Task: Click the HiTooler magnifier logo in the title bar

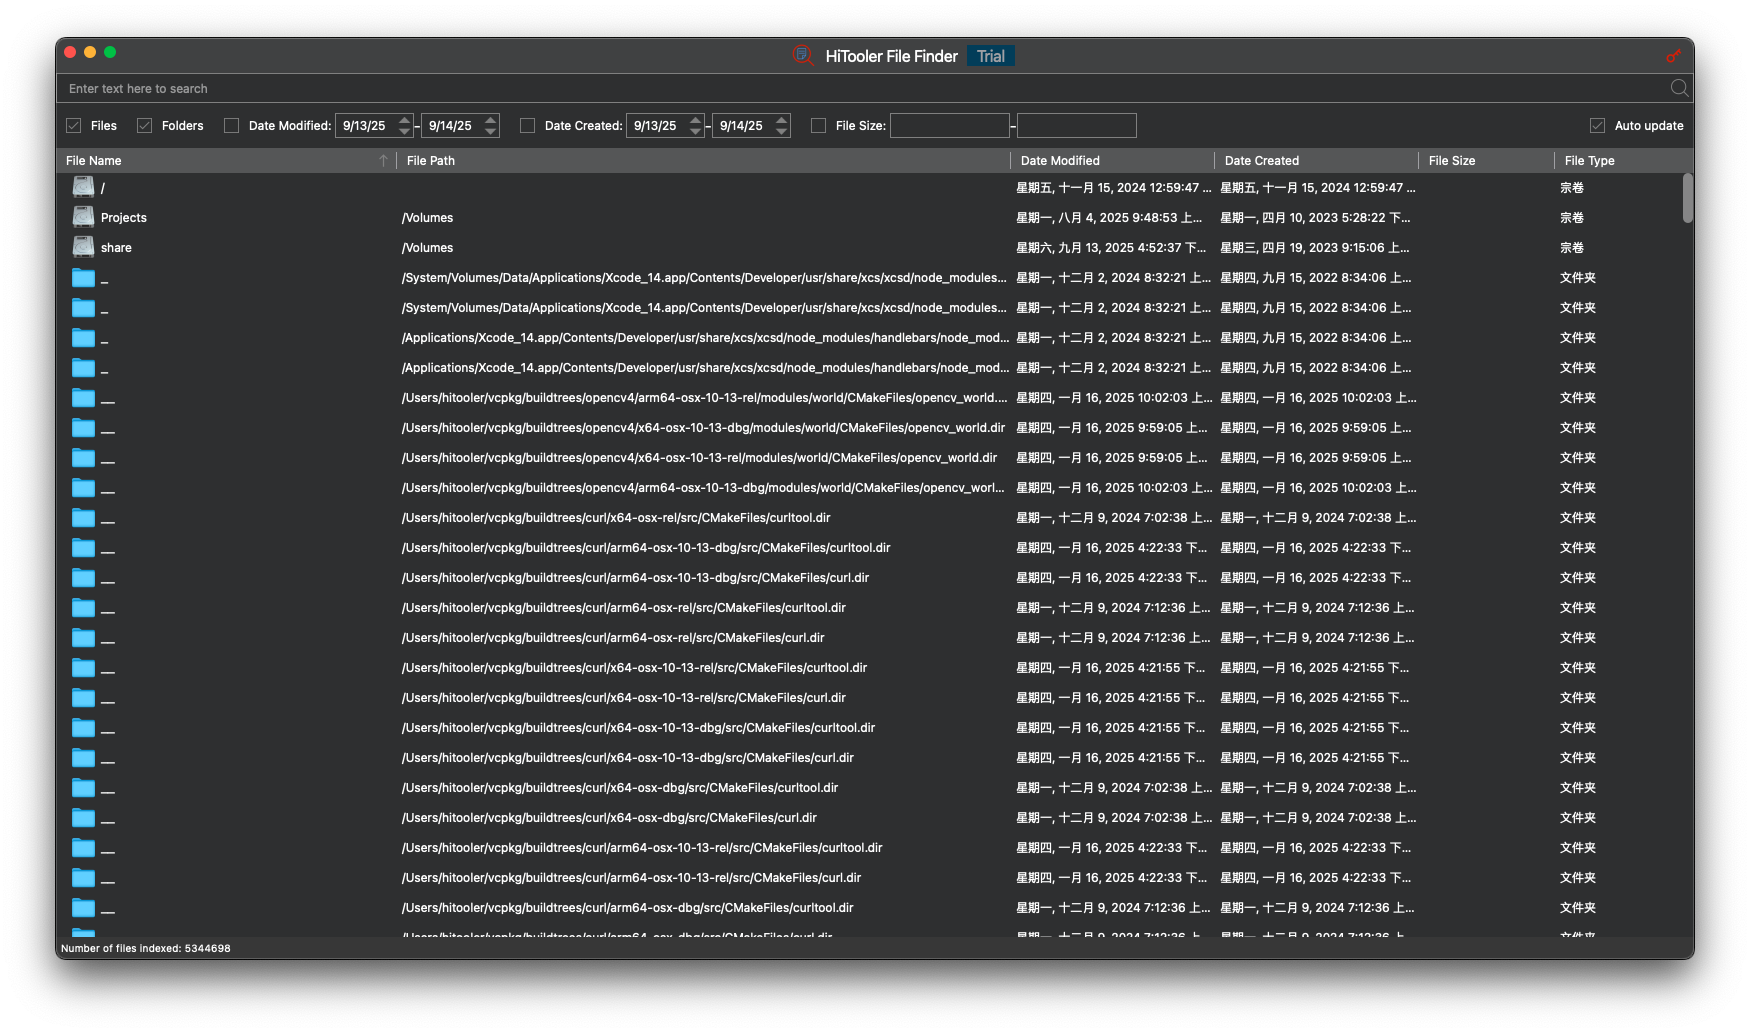Action: pyautogui.click(x=802, y=56)
